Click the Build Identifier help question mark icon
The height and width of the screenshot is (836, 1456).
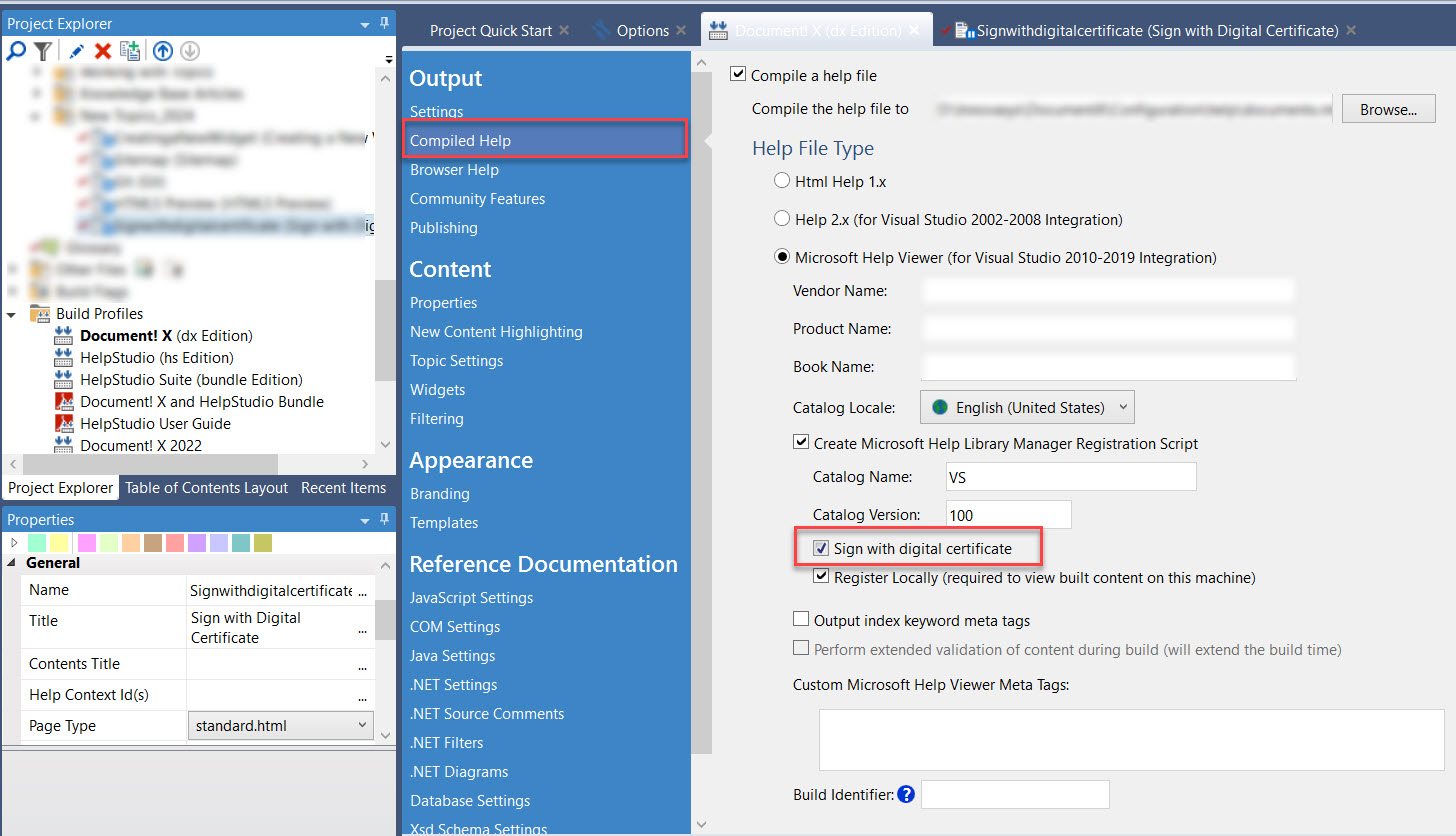coord(906,794)
